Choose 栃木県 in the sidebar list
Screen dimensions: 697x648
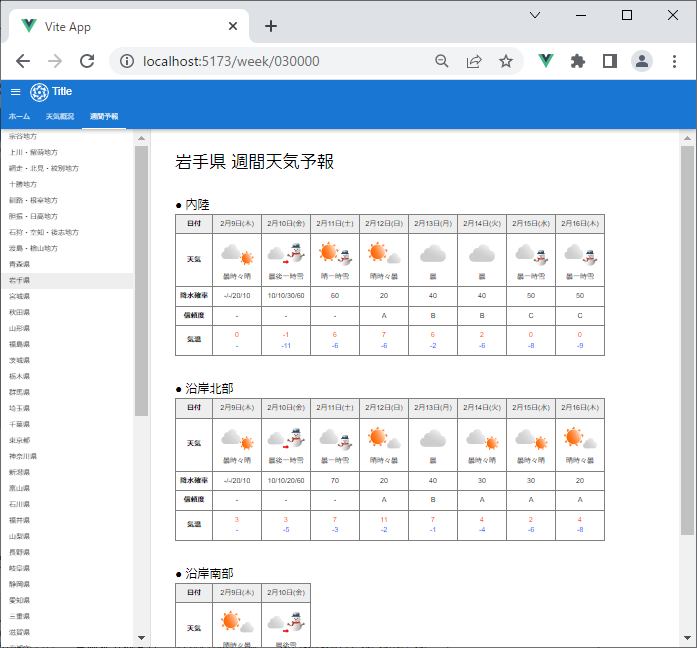point(67,376)
